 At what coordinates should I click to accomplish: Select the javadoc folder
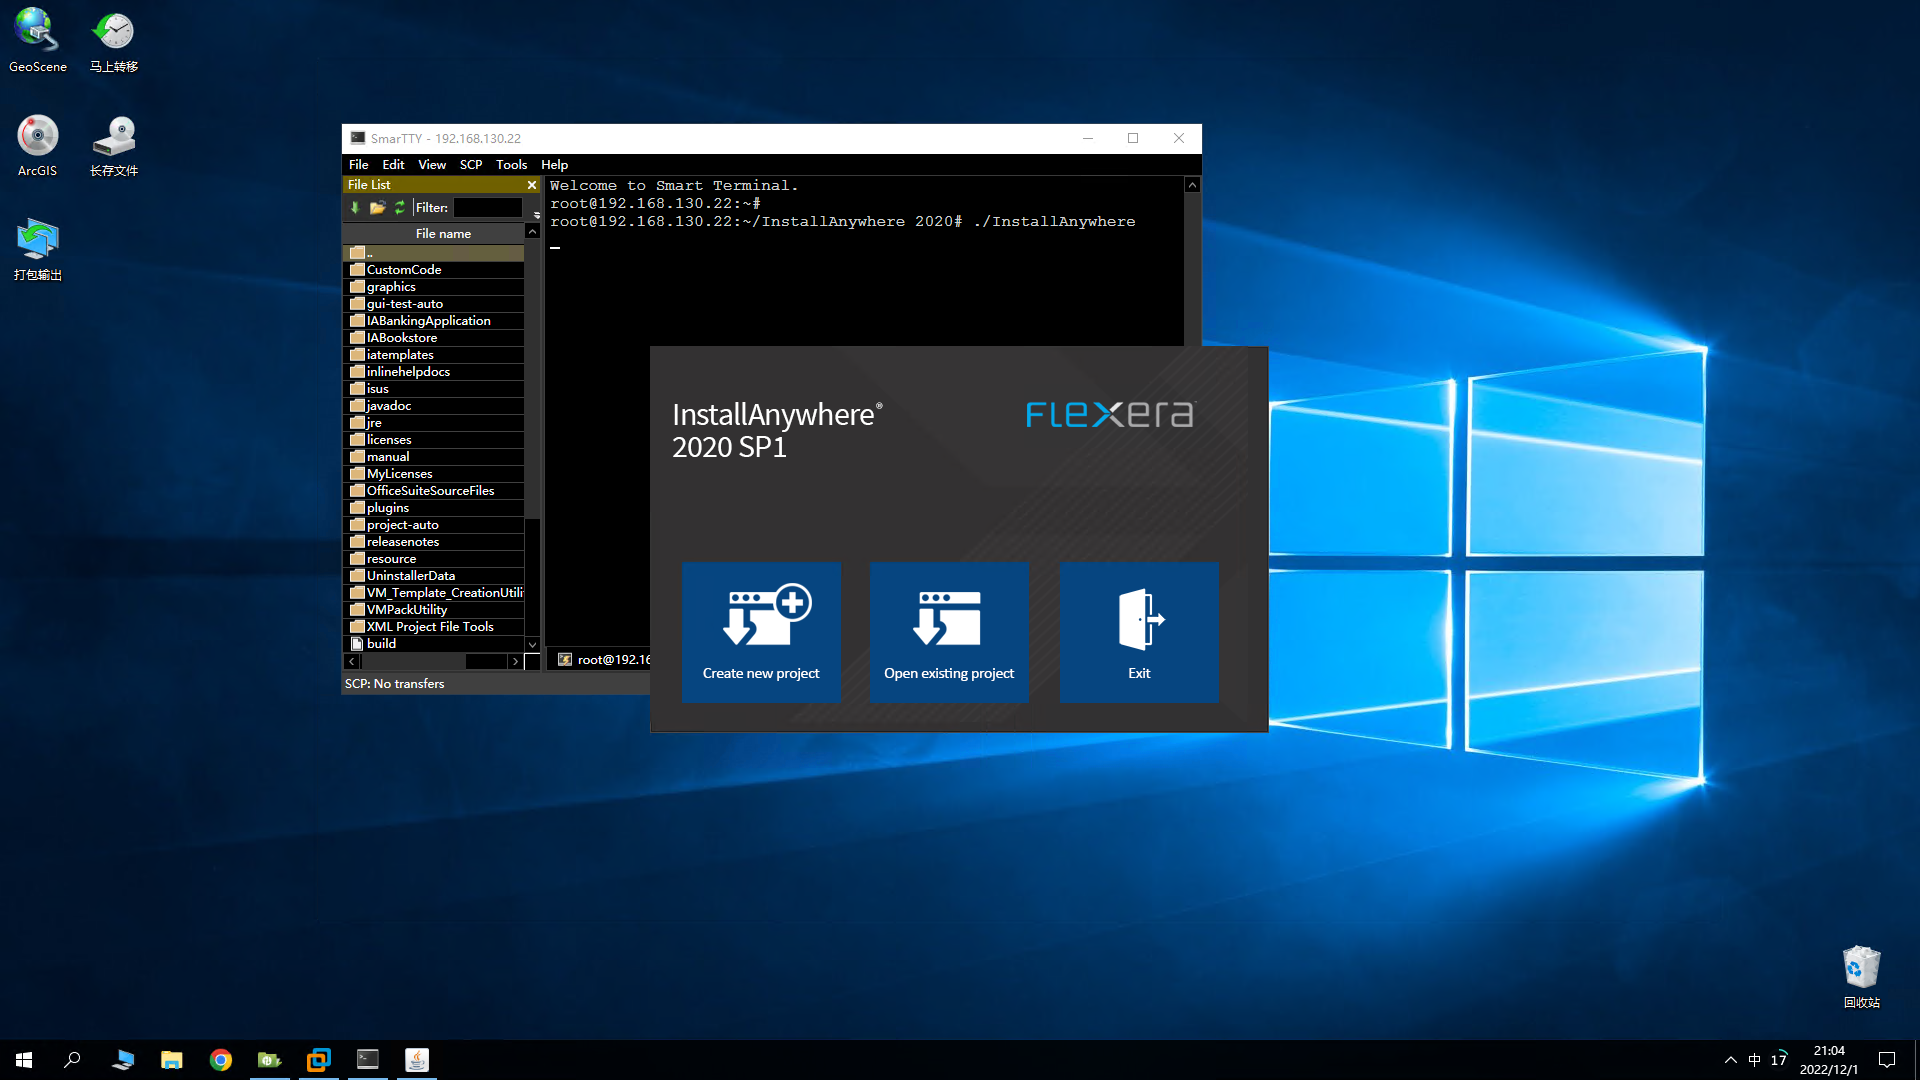click(434, 406)
